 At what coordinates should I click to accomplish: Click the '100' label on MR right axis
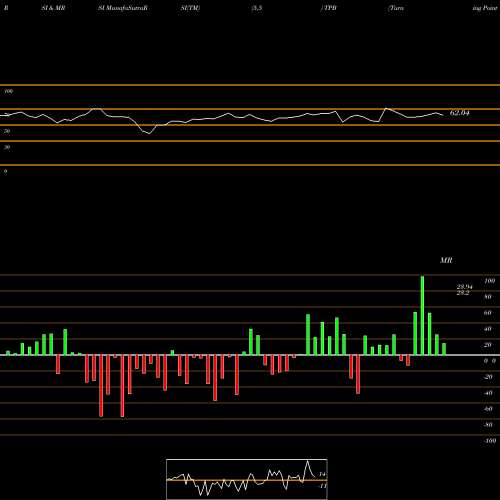tap(489, 281)
